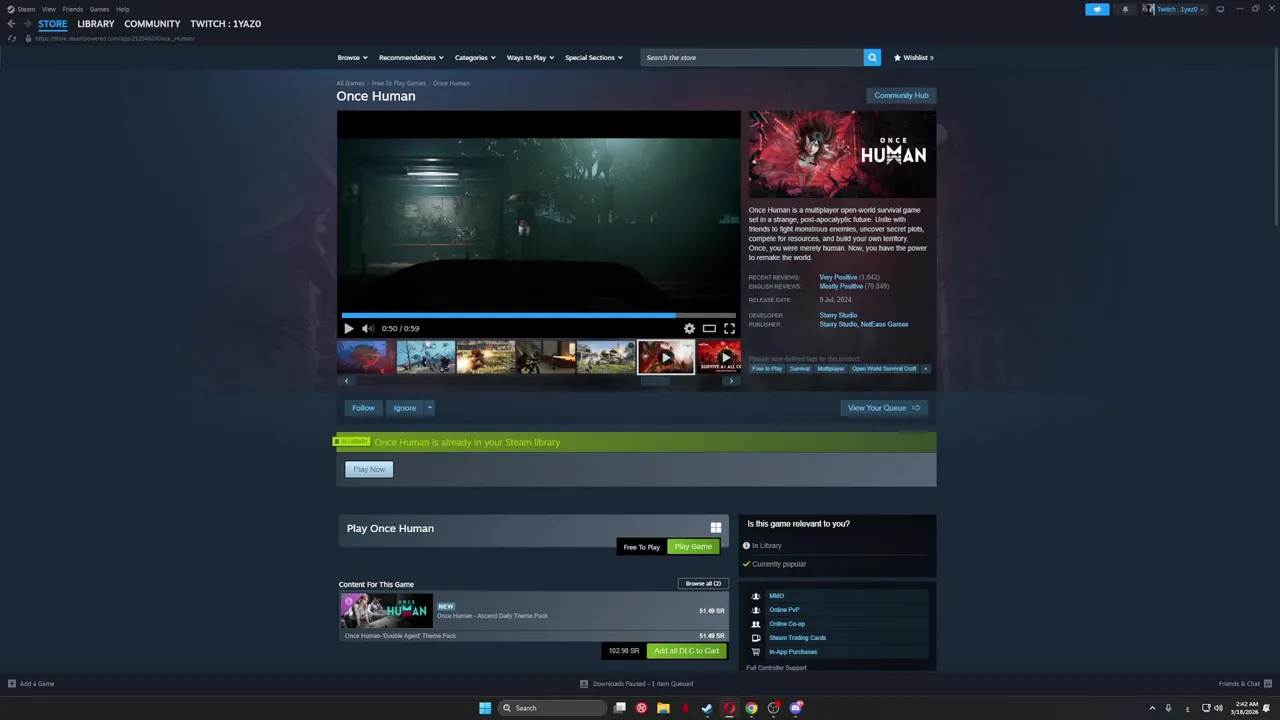This screenshot has height=720, width=1280.
Task: Click the green Play Game button
Action: [693, 547]
